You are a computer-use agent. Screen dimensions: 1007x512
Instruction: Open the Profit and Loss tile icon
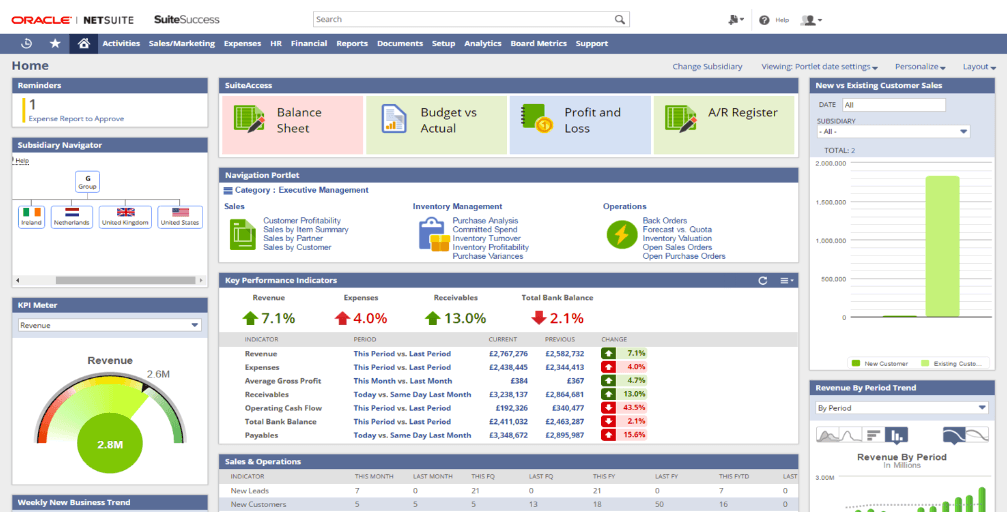[538, 119]
